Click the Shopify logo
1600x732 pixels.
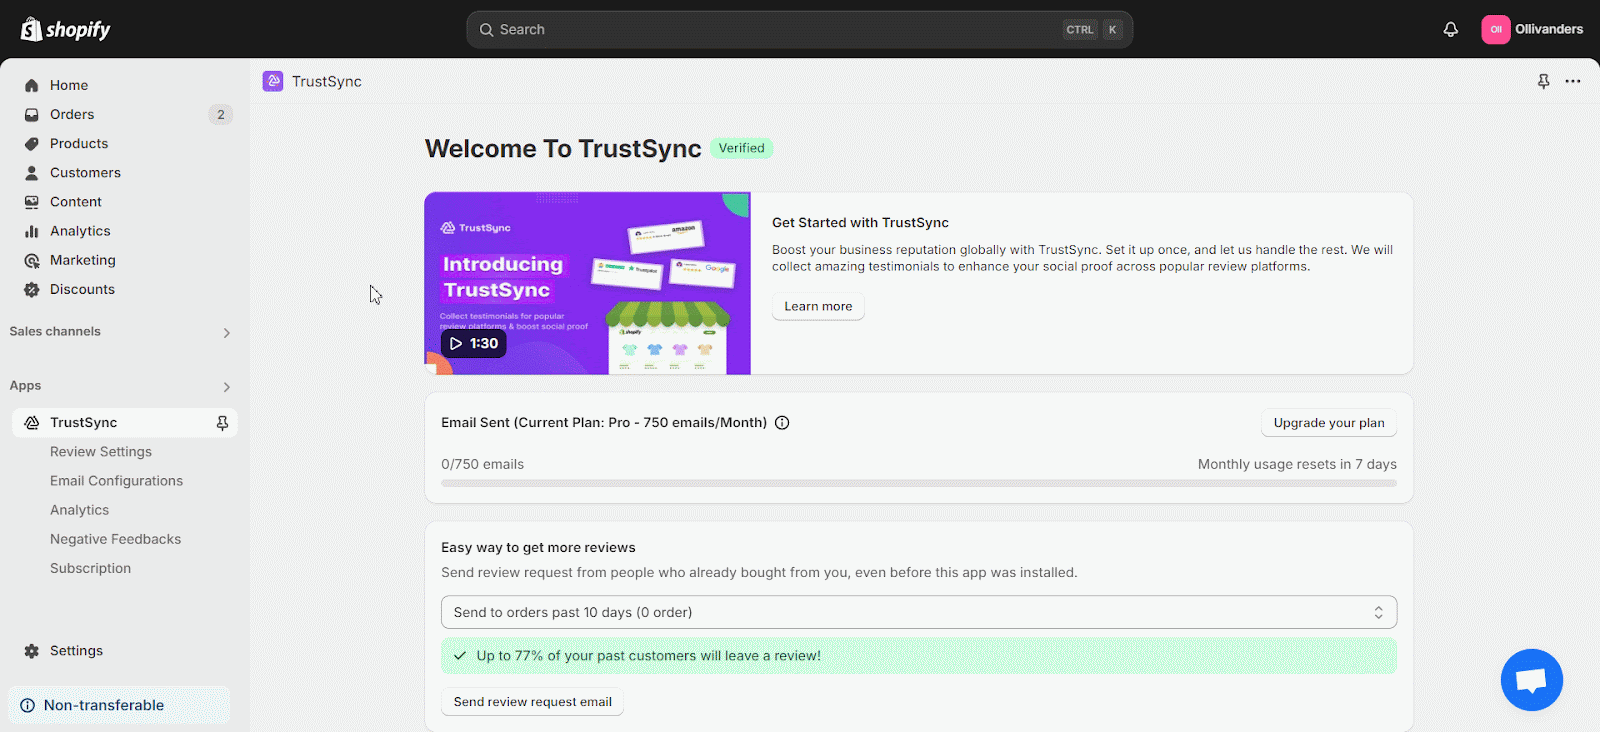tap(66, 29)
